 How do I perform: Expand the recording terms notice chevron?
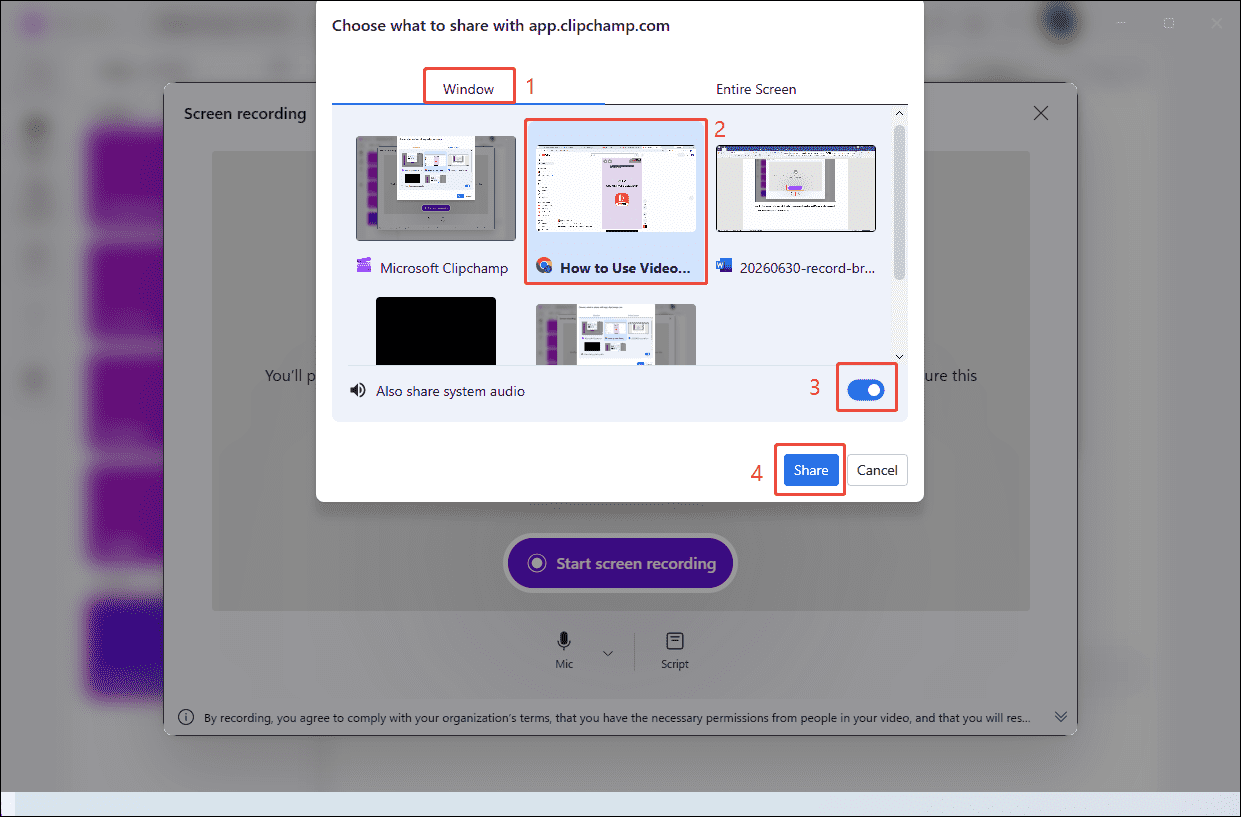pyautogui.click(x=1061, y=717)
